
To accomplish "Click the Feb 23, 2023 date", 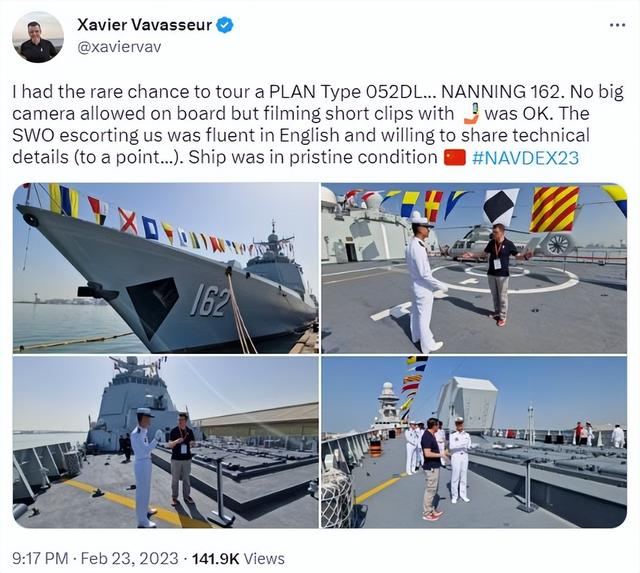I will tap(129, 558).
